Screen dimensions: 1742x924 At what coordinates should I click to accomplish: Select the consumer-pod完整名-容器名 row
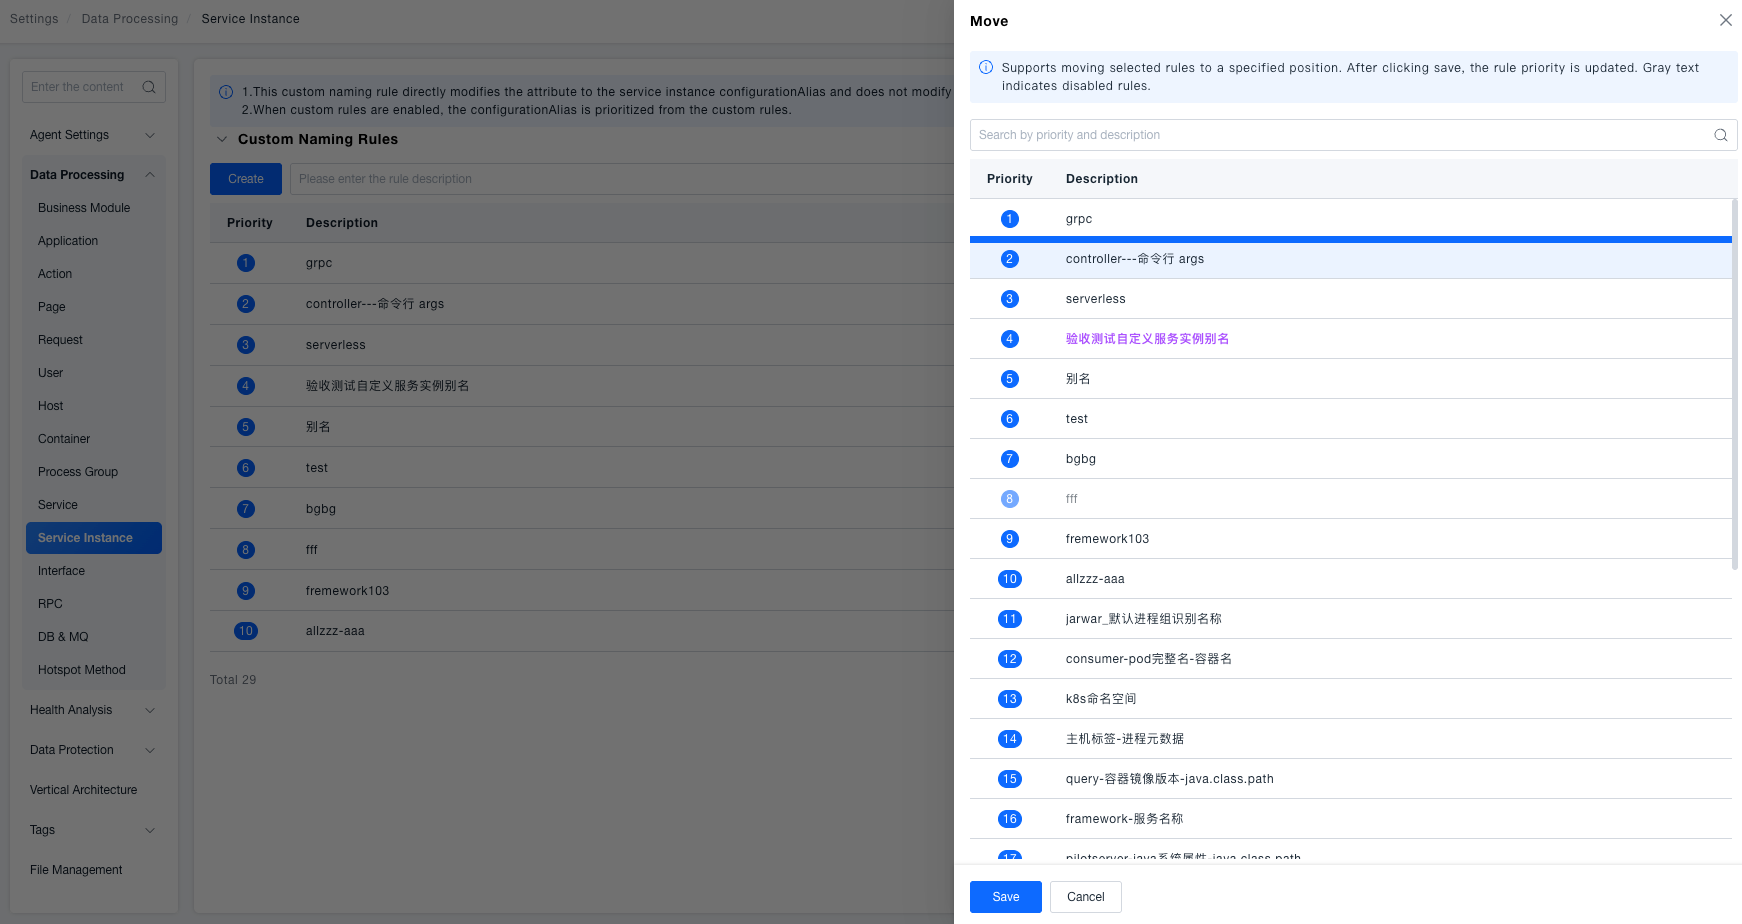1351,659
